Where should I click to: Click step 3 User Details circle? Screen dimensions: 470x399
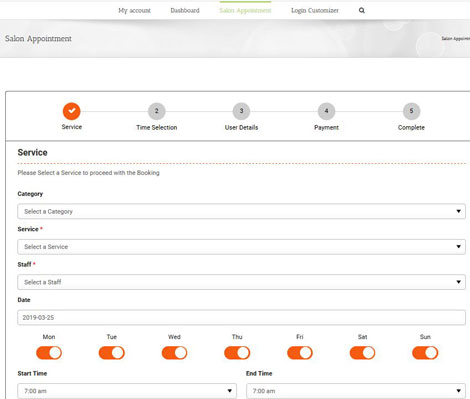[241, 111]
